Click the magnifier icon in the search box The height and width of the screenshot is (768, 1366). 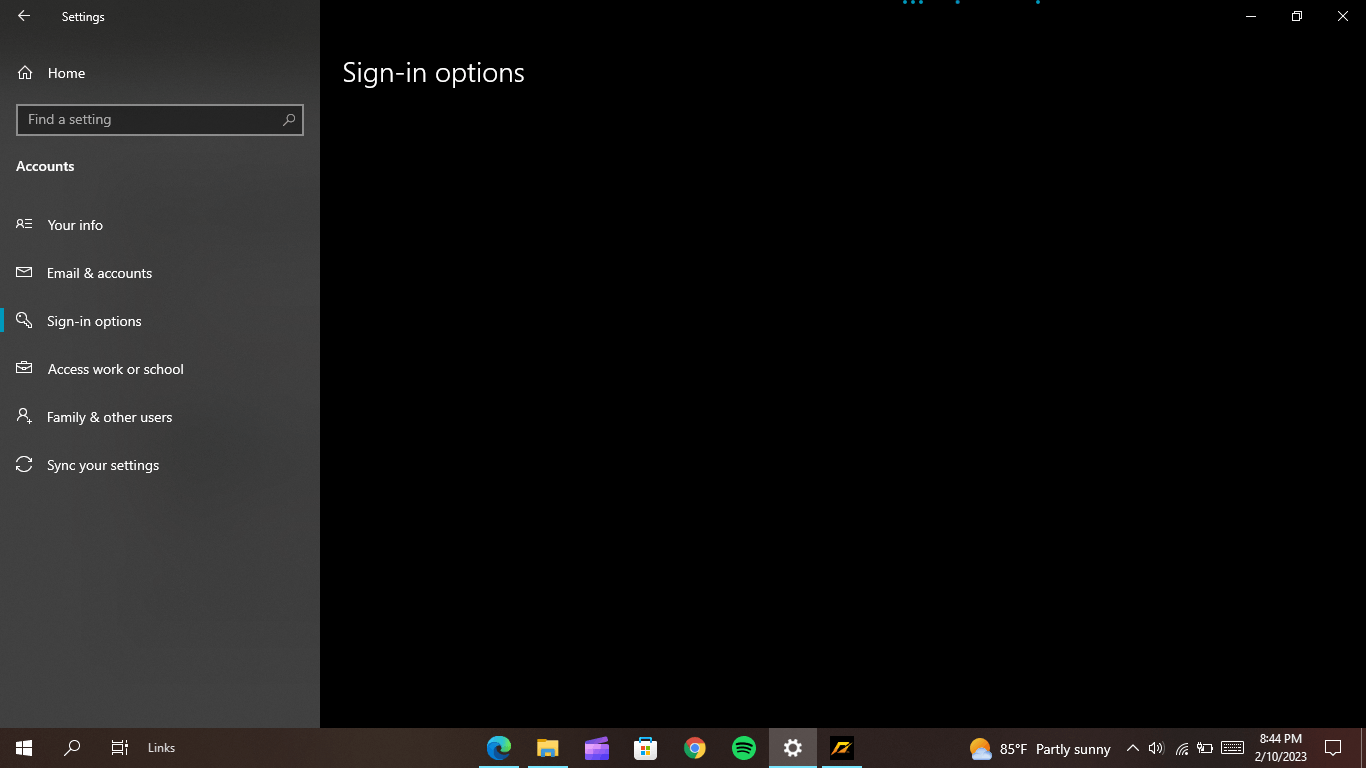[x=289, y=120]
